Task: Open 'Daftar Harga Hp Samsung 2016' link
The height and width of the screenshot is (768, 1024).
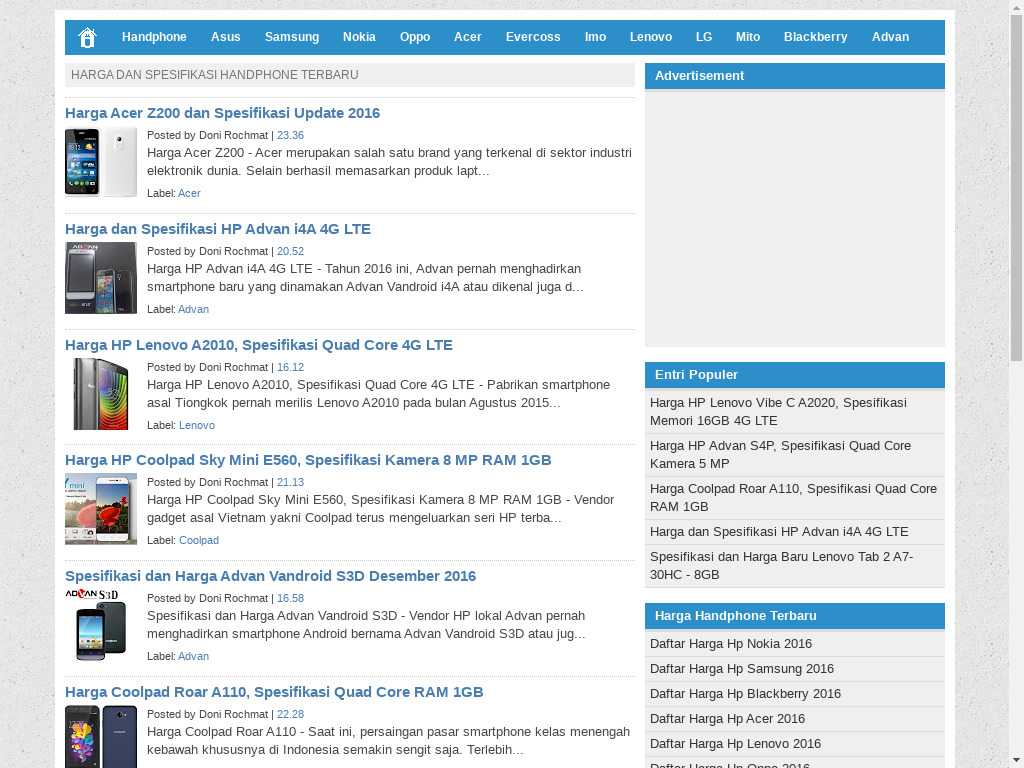Action: pos(741,669)
